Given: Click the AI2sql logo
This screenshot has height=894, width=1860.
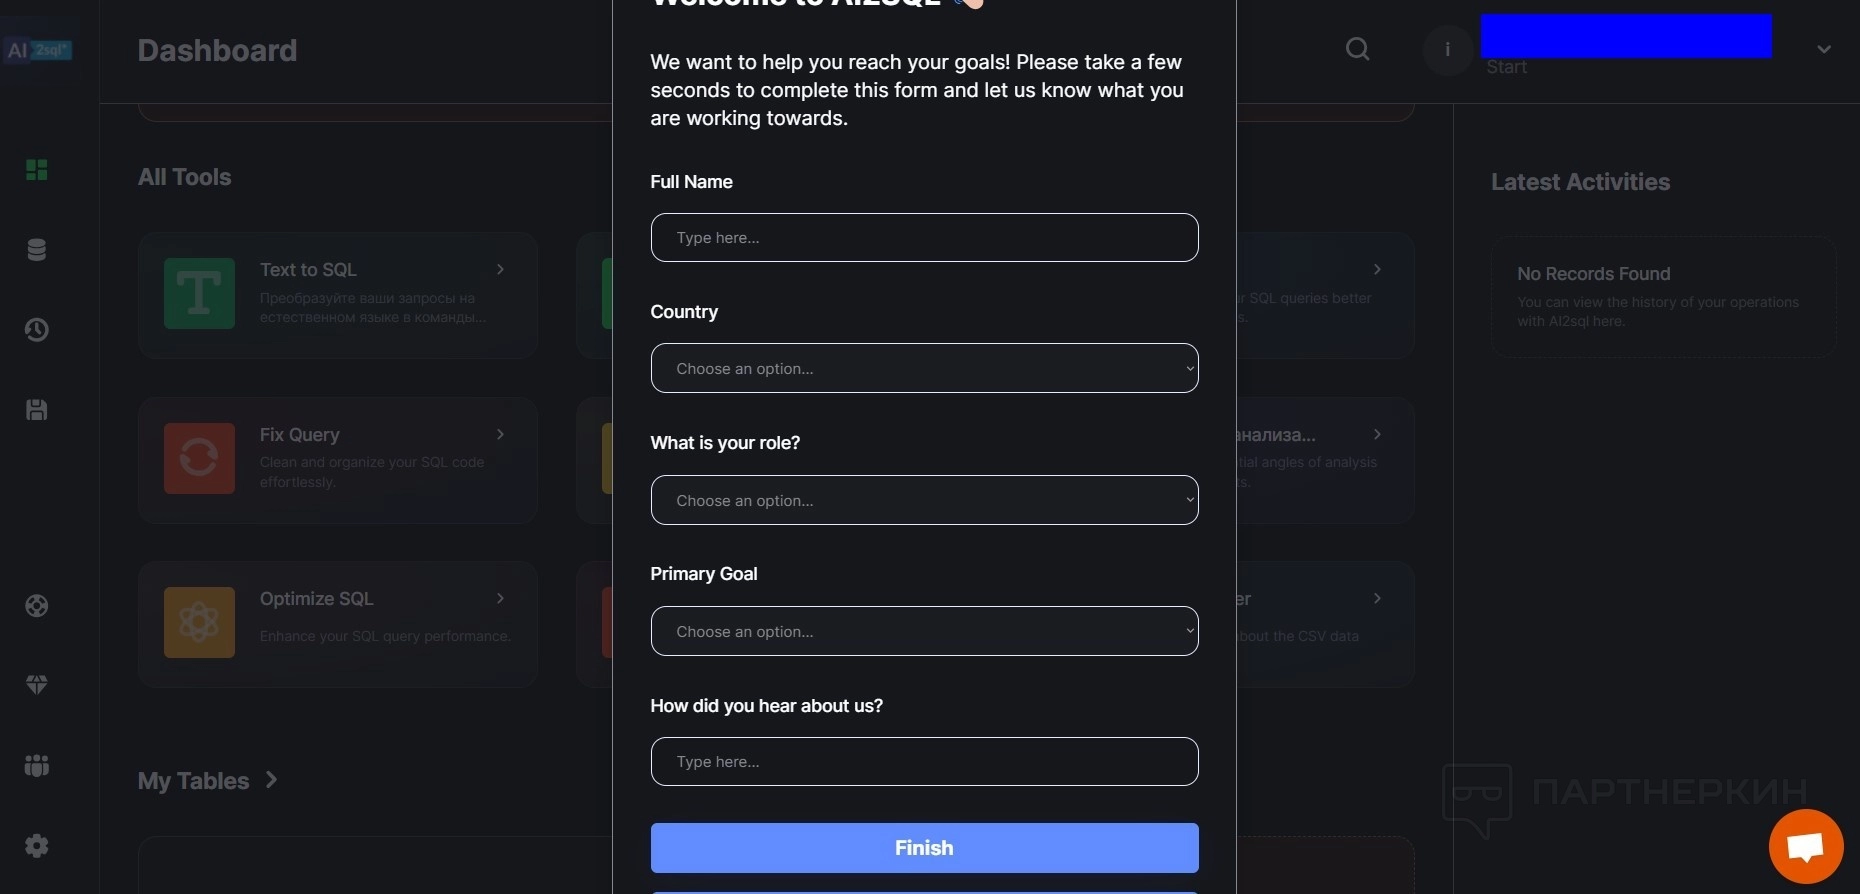Looking at the screenshot, I should coord(38,50).
